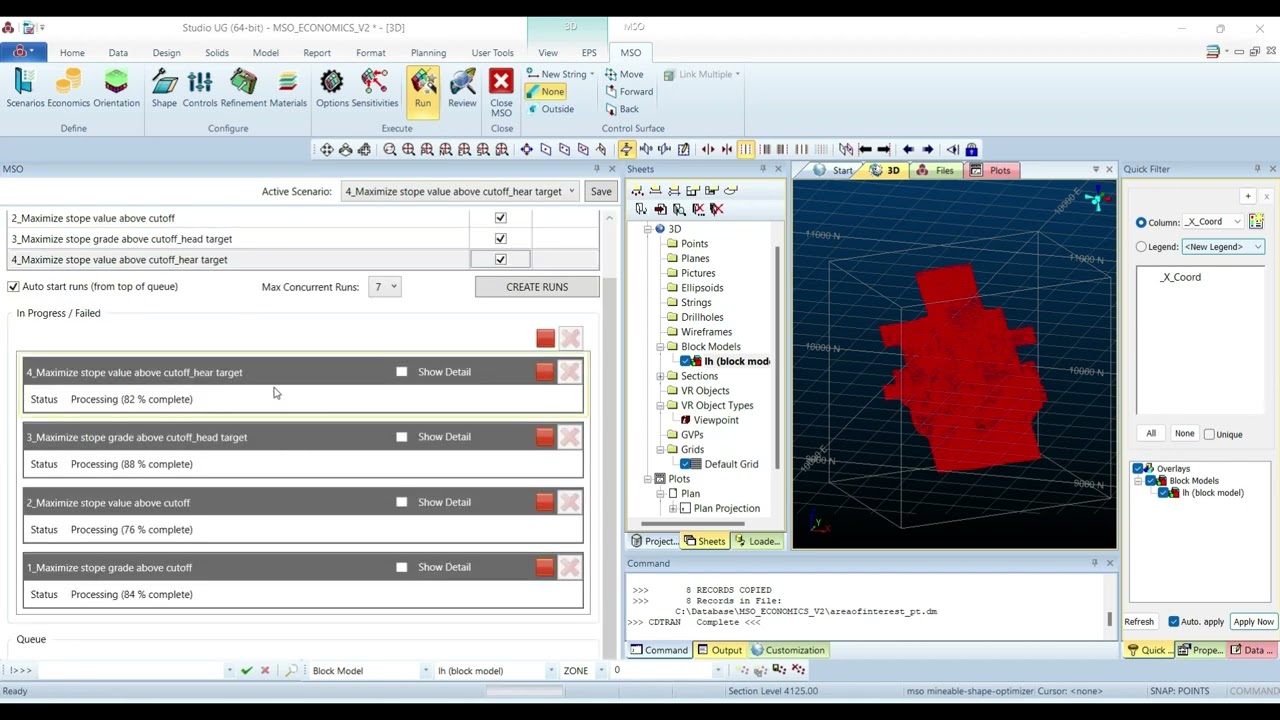Open the Review tool
The height and width of the screenshot is (720, 1280).
462,88
